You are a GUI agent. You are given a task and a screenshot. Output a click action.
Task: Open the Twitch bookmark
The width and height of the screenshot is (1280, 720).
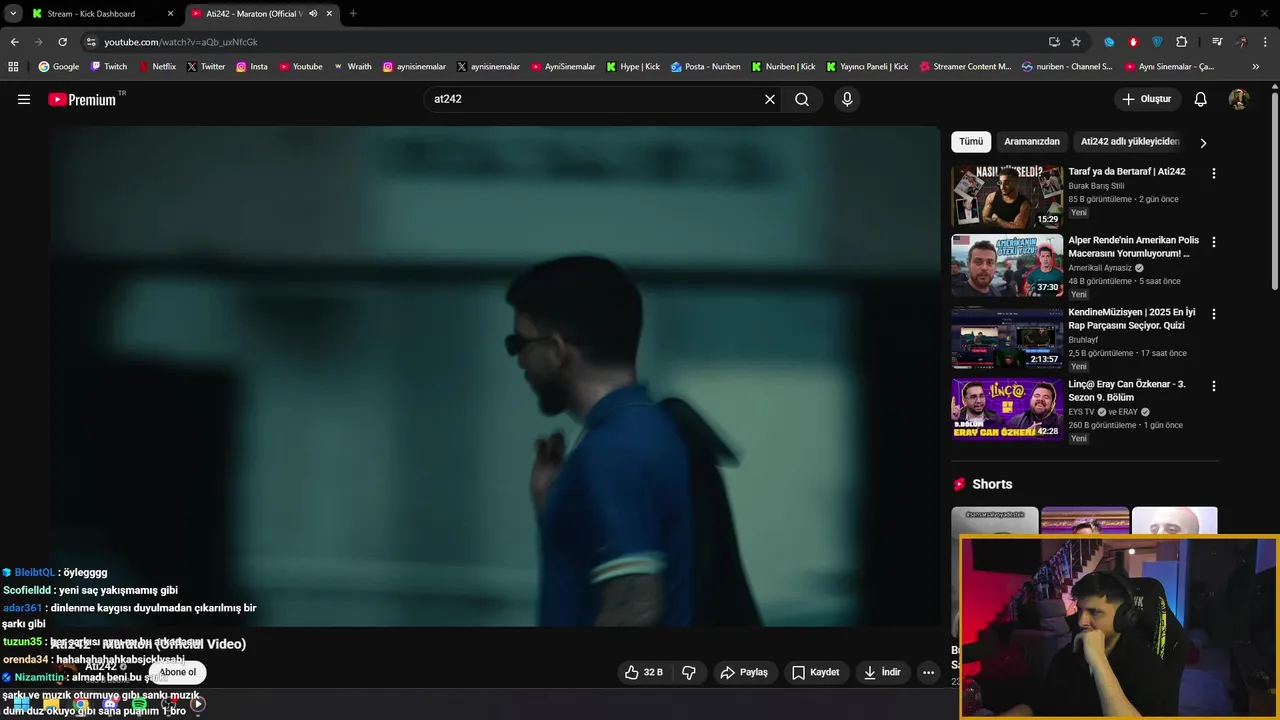pyautogui.click(x=109, y=67)
